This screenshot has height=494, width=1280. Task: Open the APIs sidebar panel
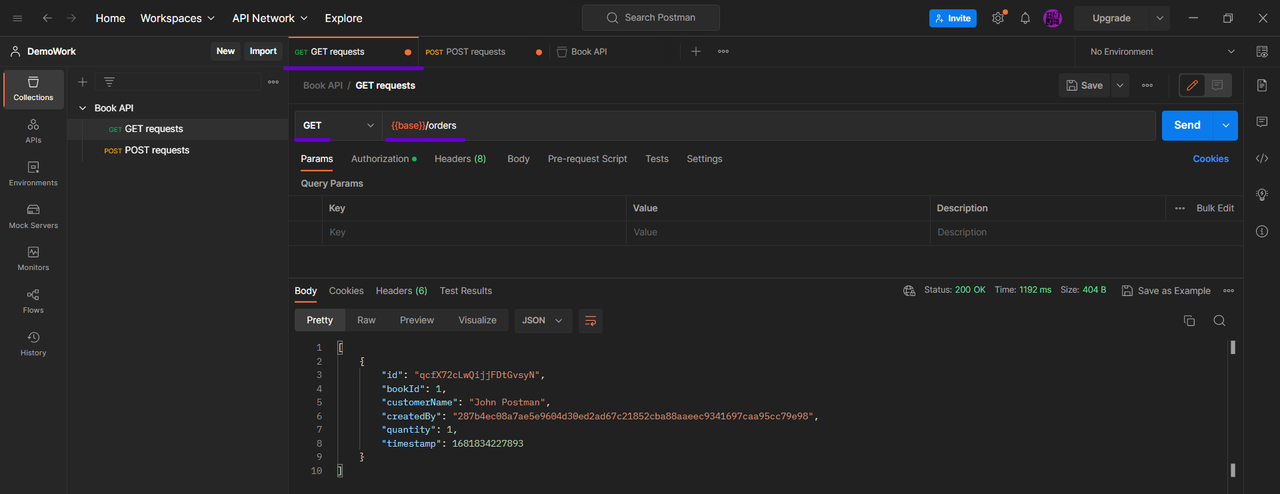coord(33,131)
